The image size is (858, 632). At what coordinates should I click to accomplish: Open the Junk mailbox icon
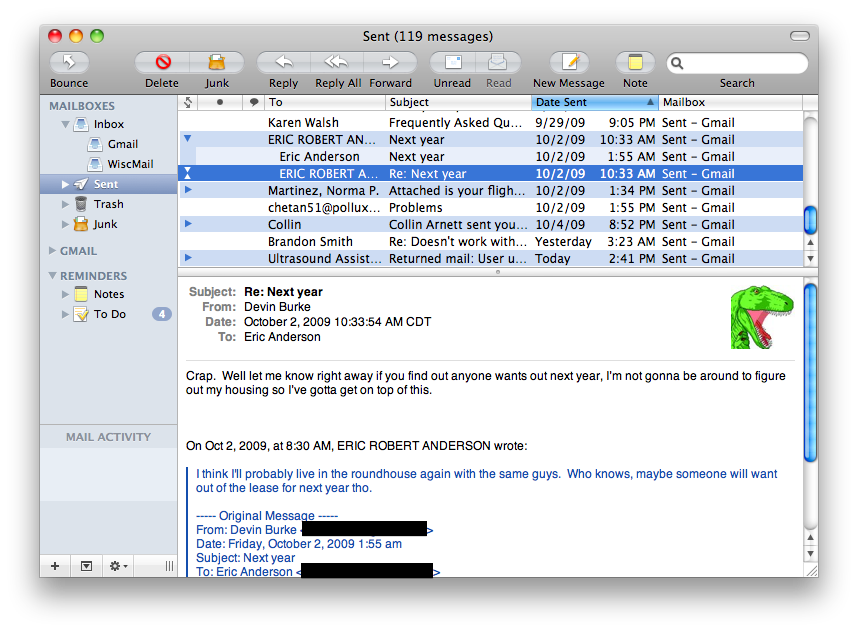tap(81, 224)
